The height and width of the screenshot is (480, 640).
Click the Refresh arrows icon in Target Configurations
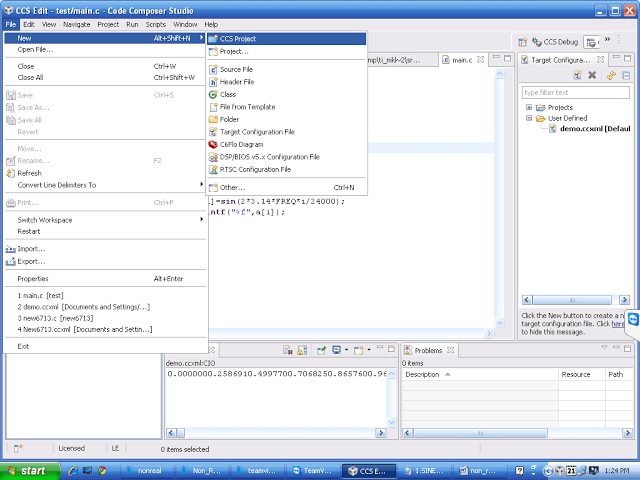(x=611, y=75)
